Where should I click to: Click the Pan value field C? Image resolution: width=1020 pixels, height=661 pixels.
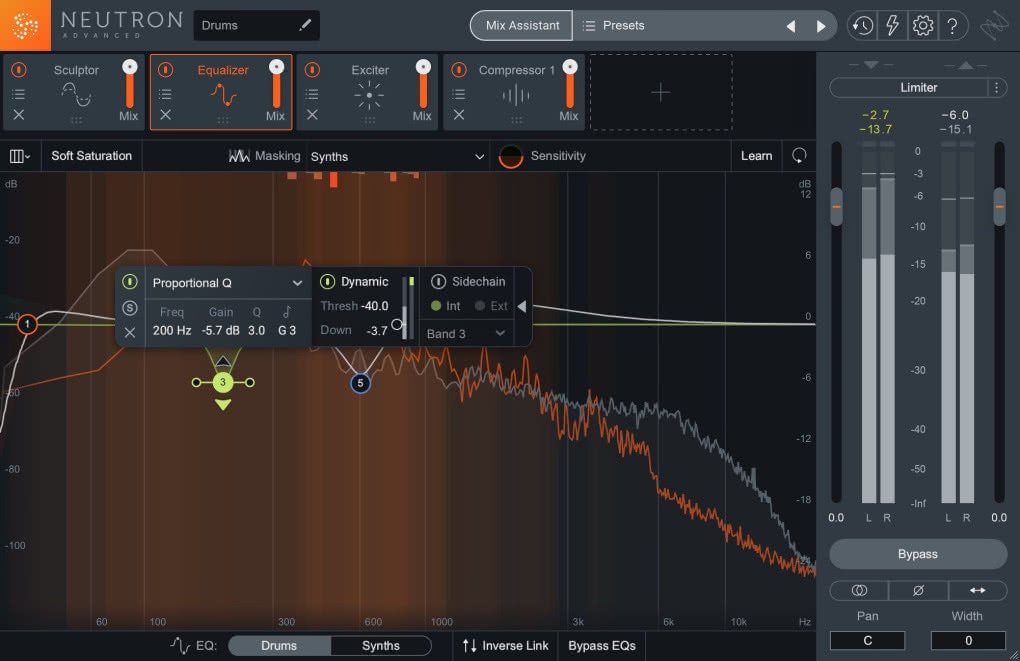[867, 640]
